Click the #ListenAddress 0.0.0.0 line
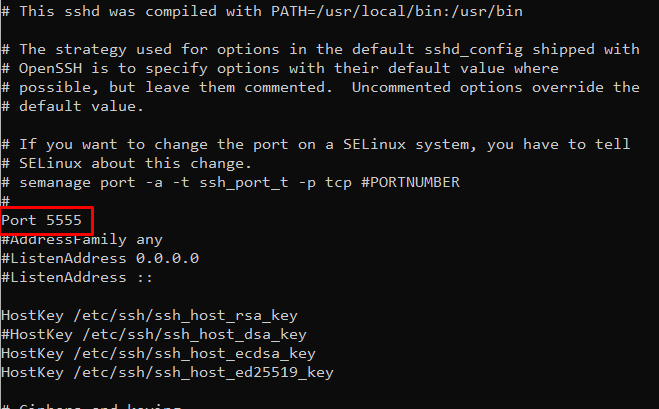The image size is (659, 409). 100,258
